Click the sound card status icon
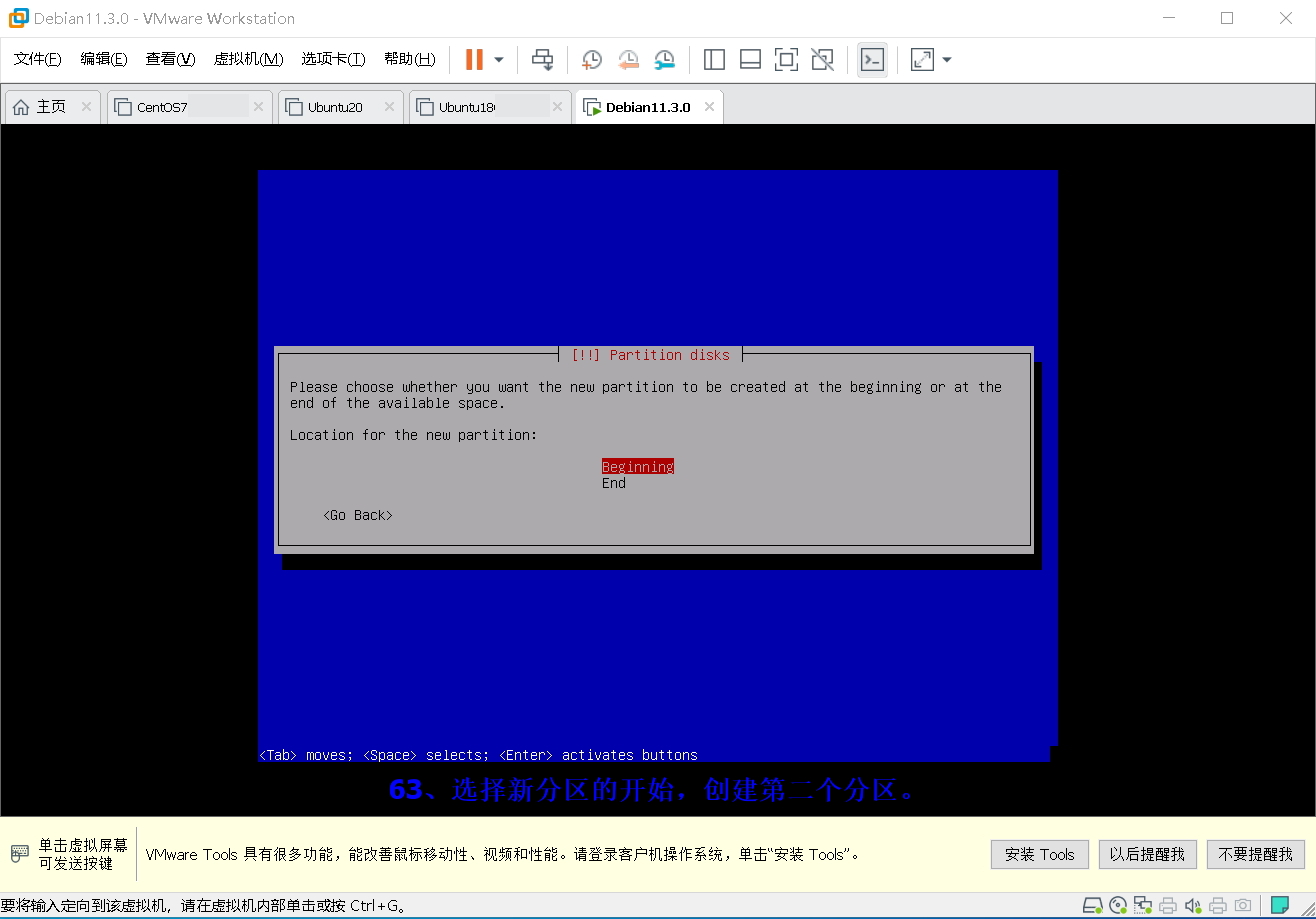Viewport: 1316px width, 919px height. [x=1193, y=906]
